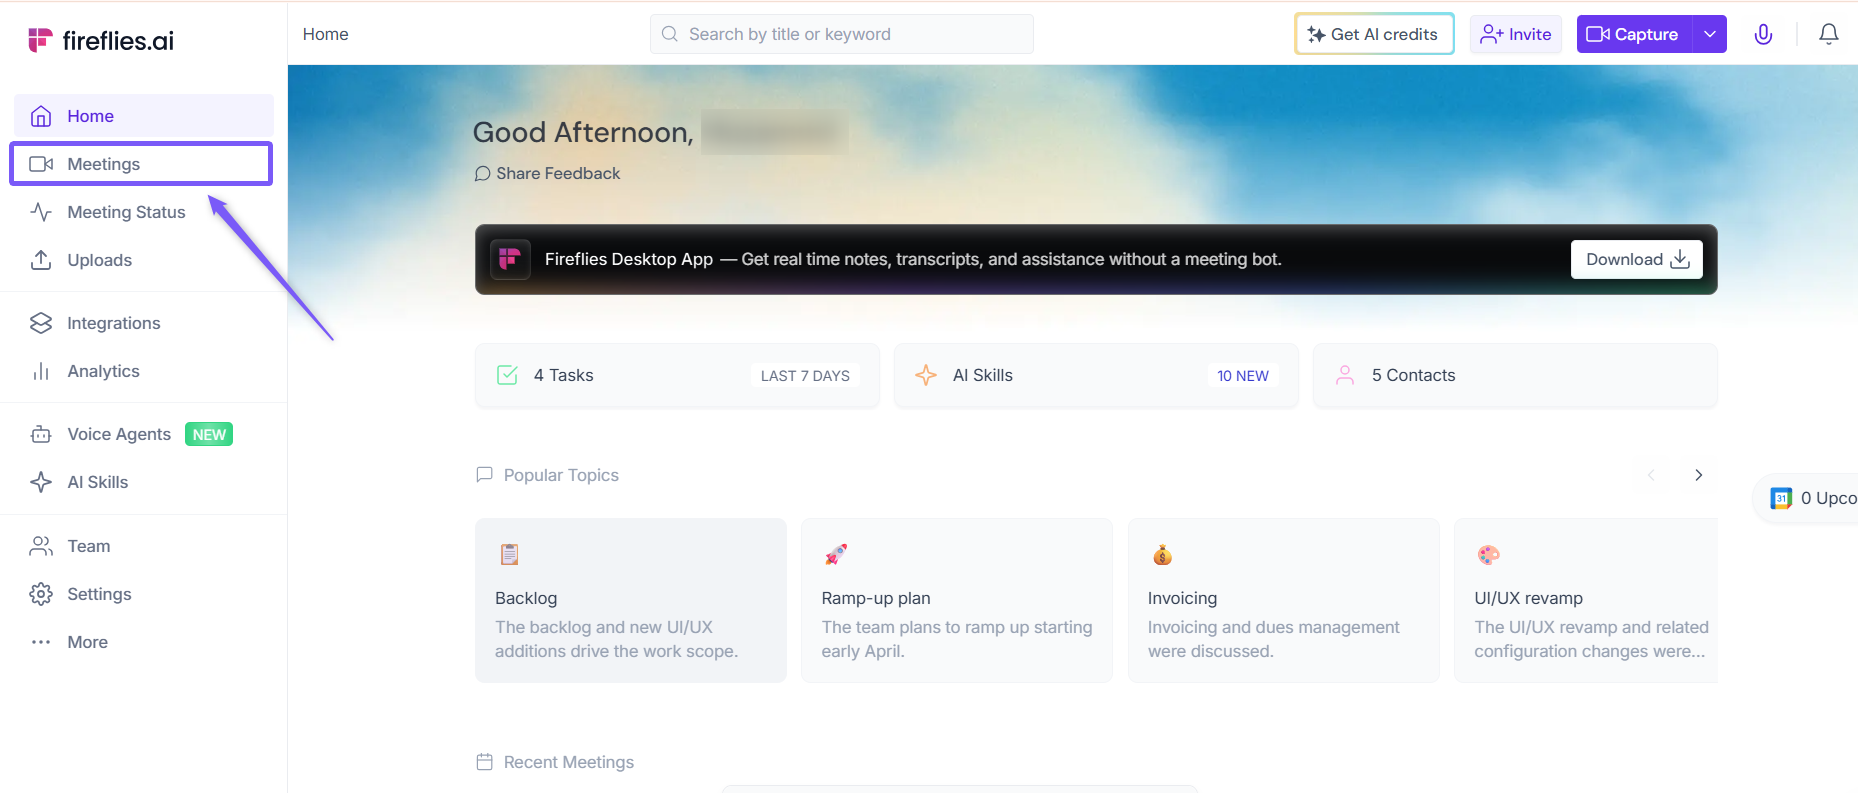
Task: Show next Popular Topics with right chevron
Action: tap(1698, 475)
